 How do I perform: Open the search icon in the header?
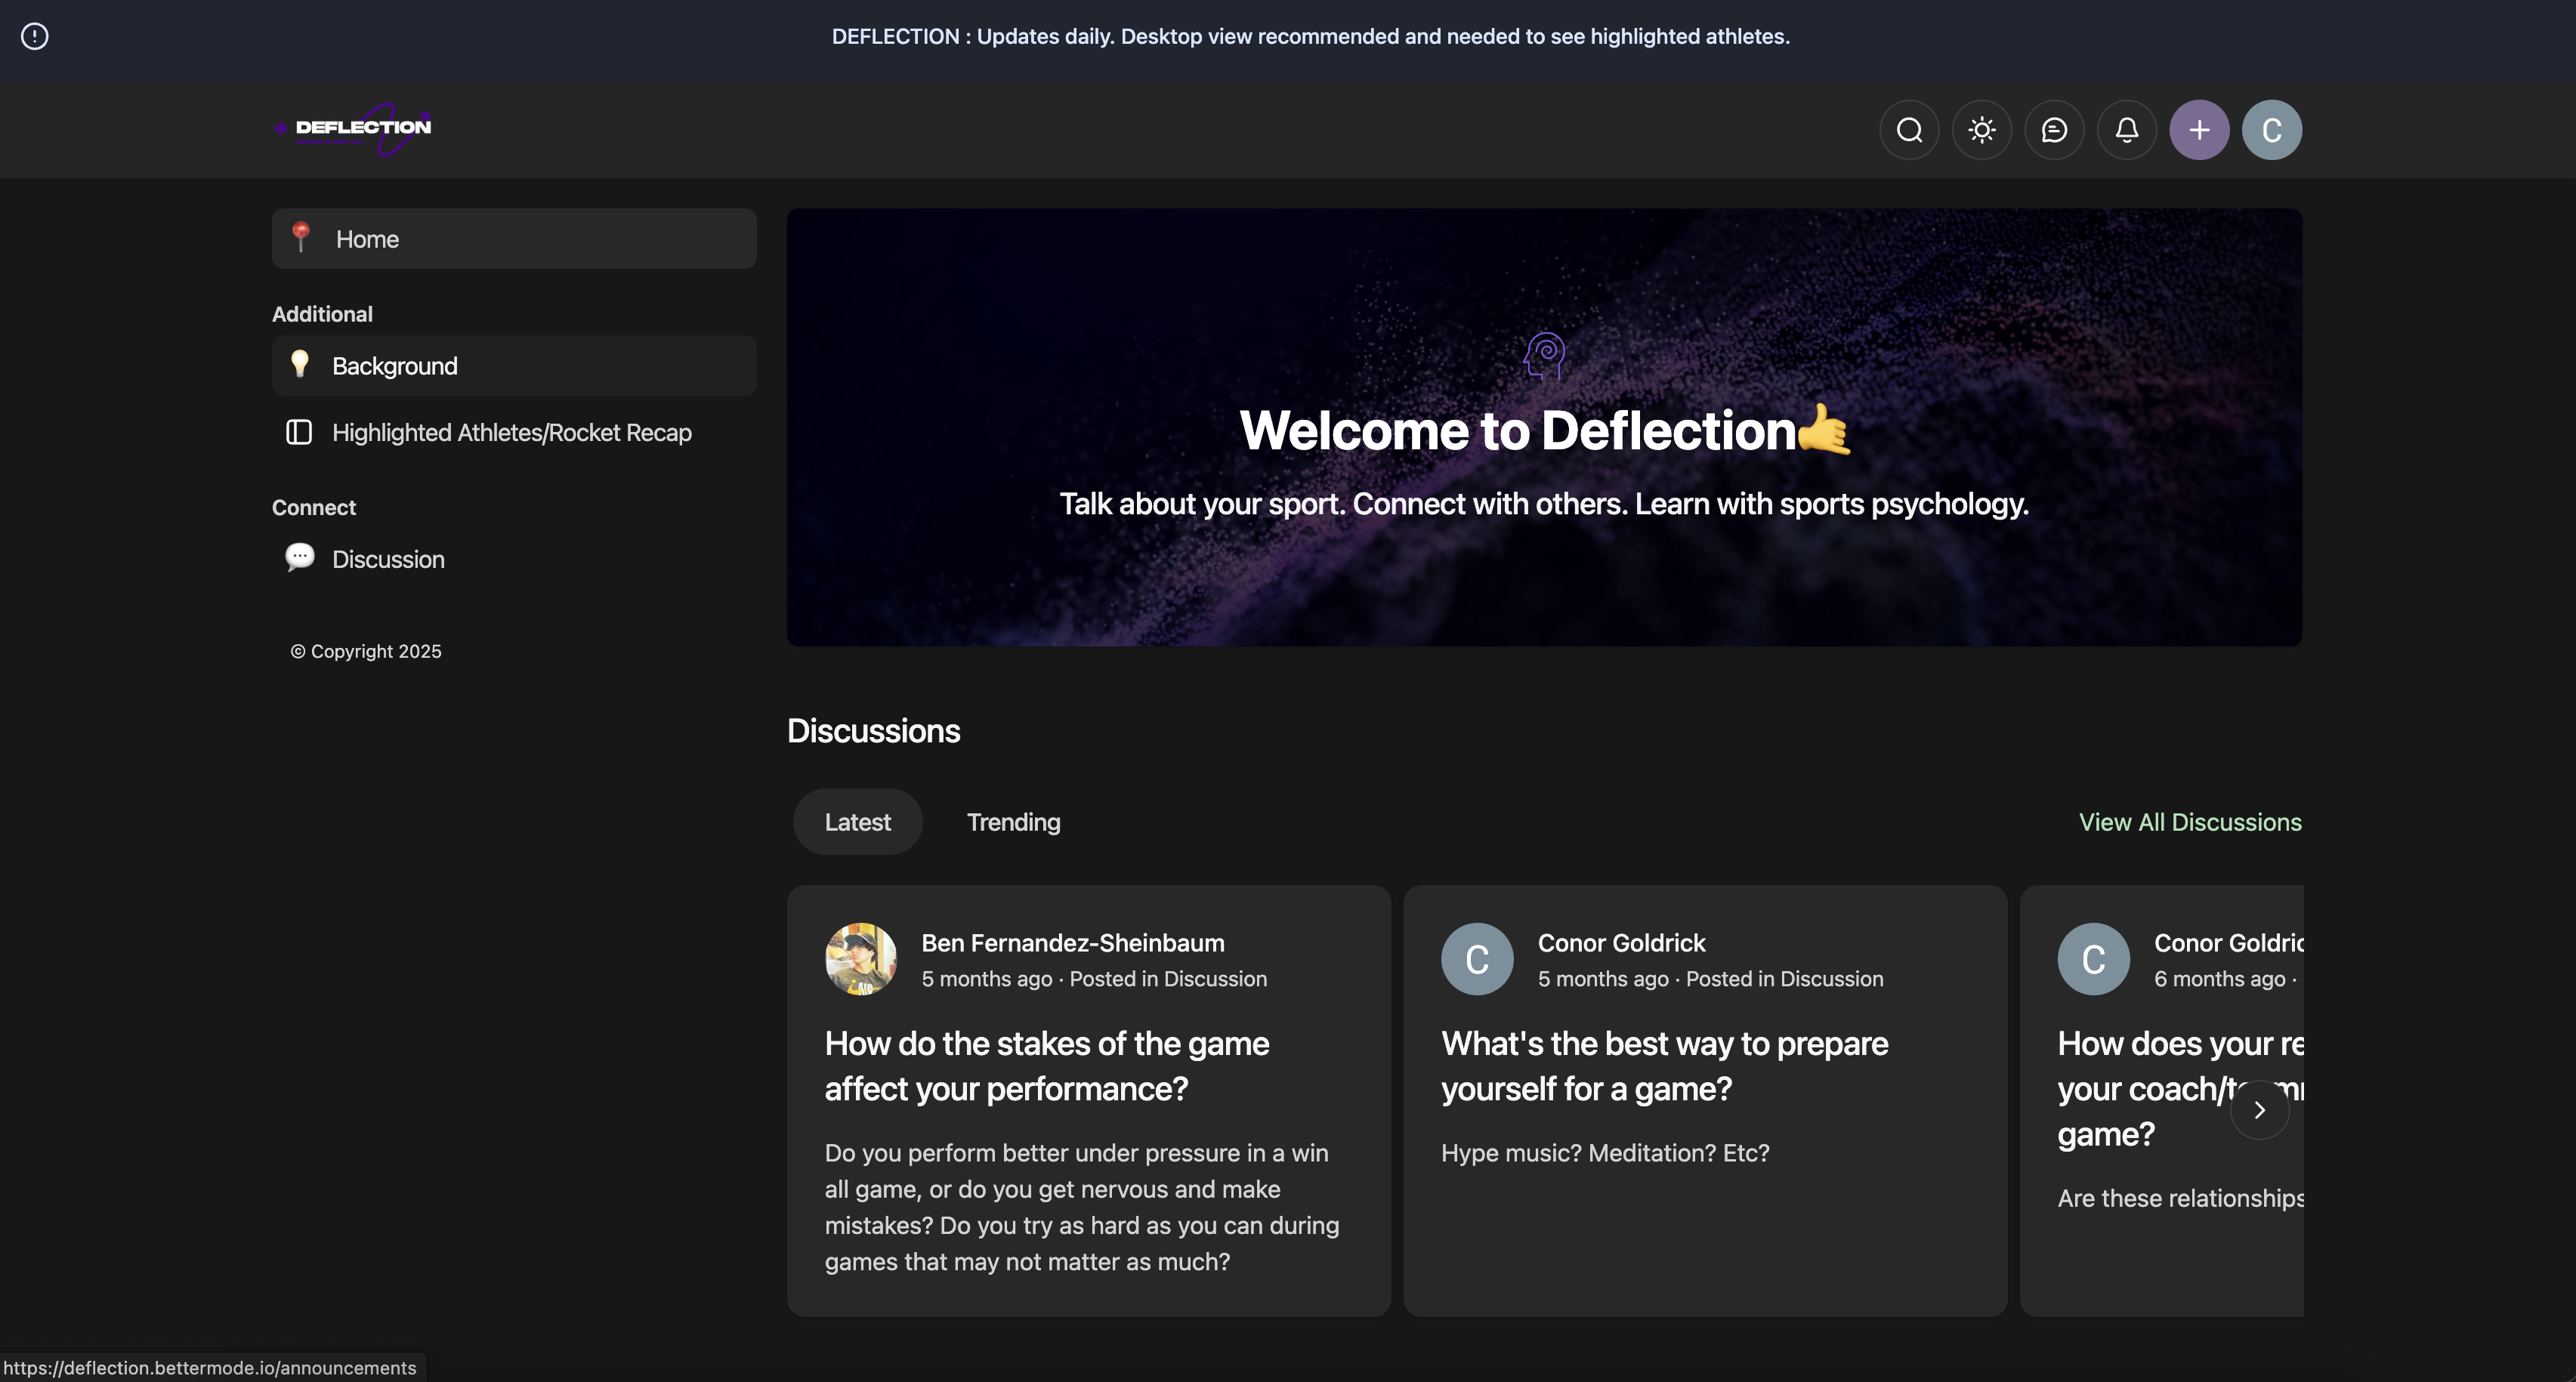1909,130
